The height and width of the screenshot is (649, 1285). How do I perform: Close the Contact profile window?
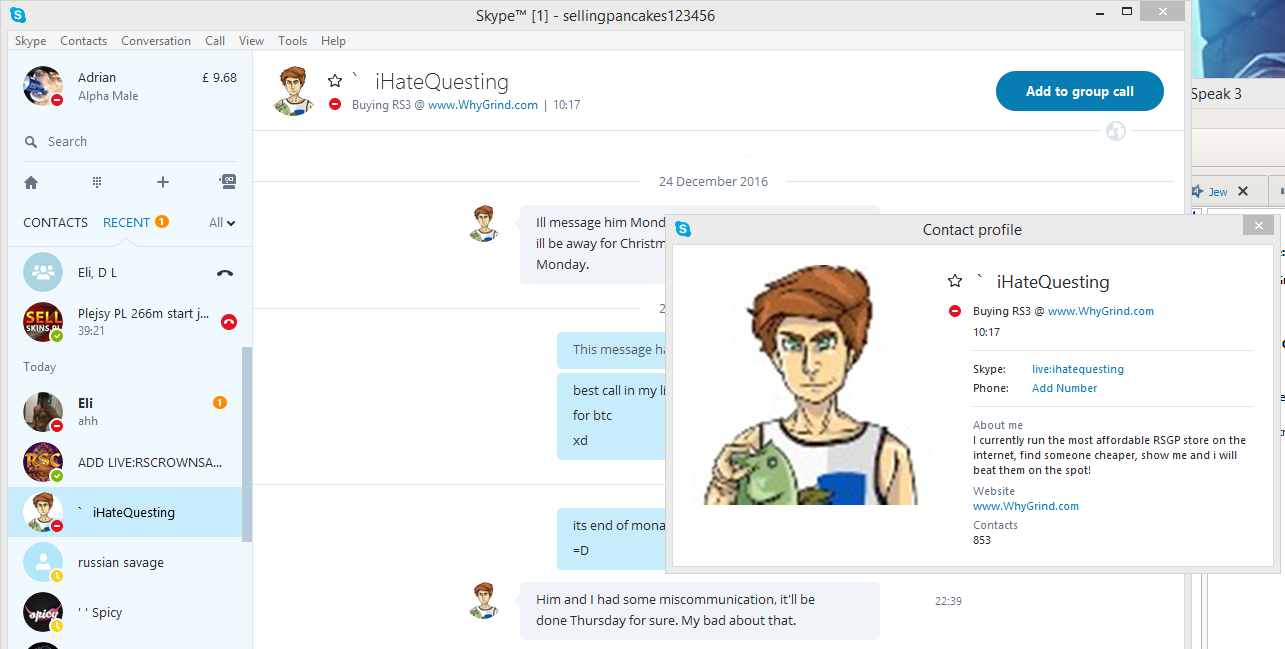pyautogui.click(x=1258, y=226)
